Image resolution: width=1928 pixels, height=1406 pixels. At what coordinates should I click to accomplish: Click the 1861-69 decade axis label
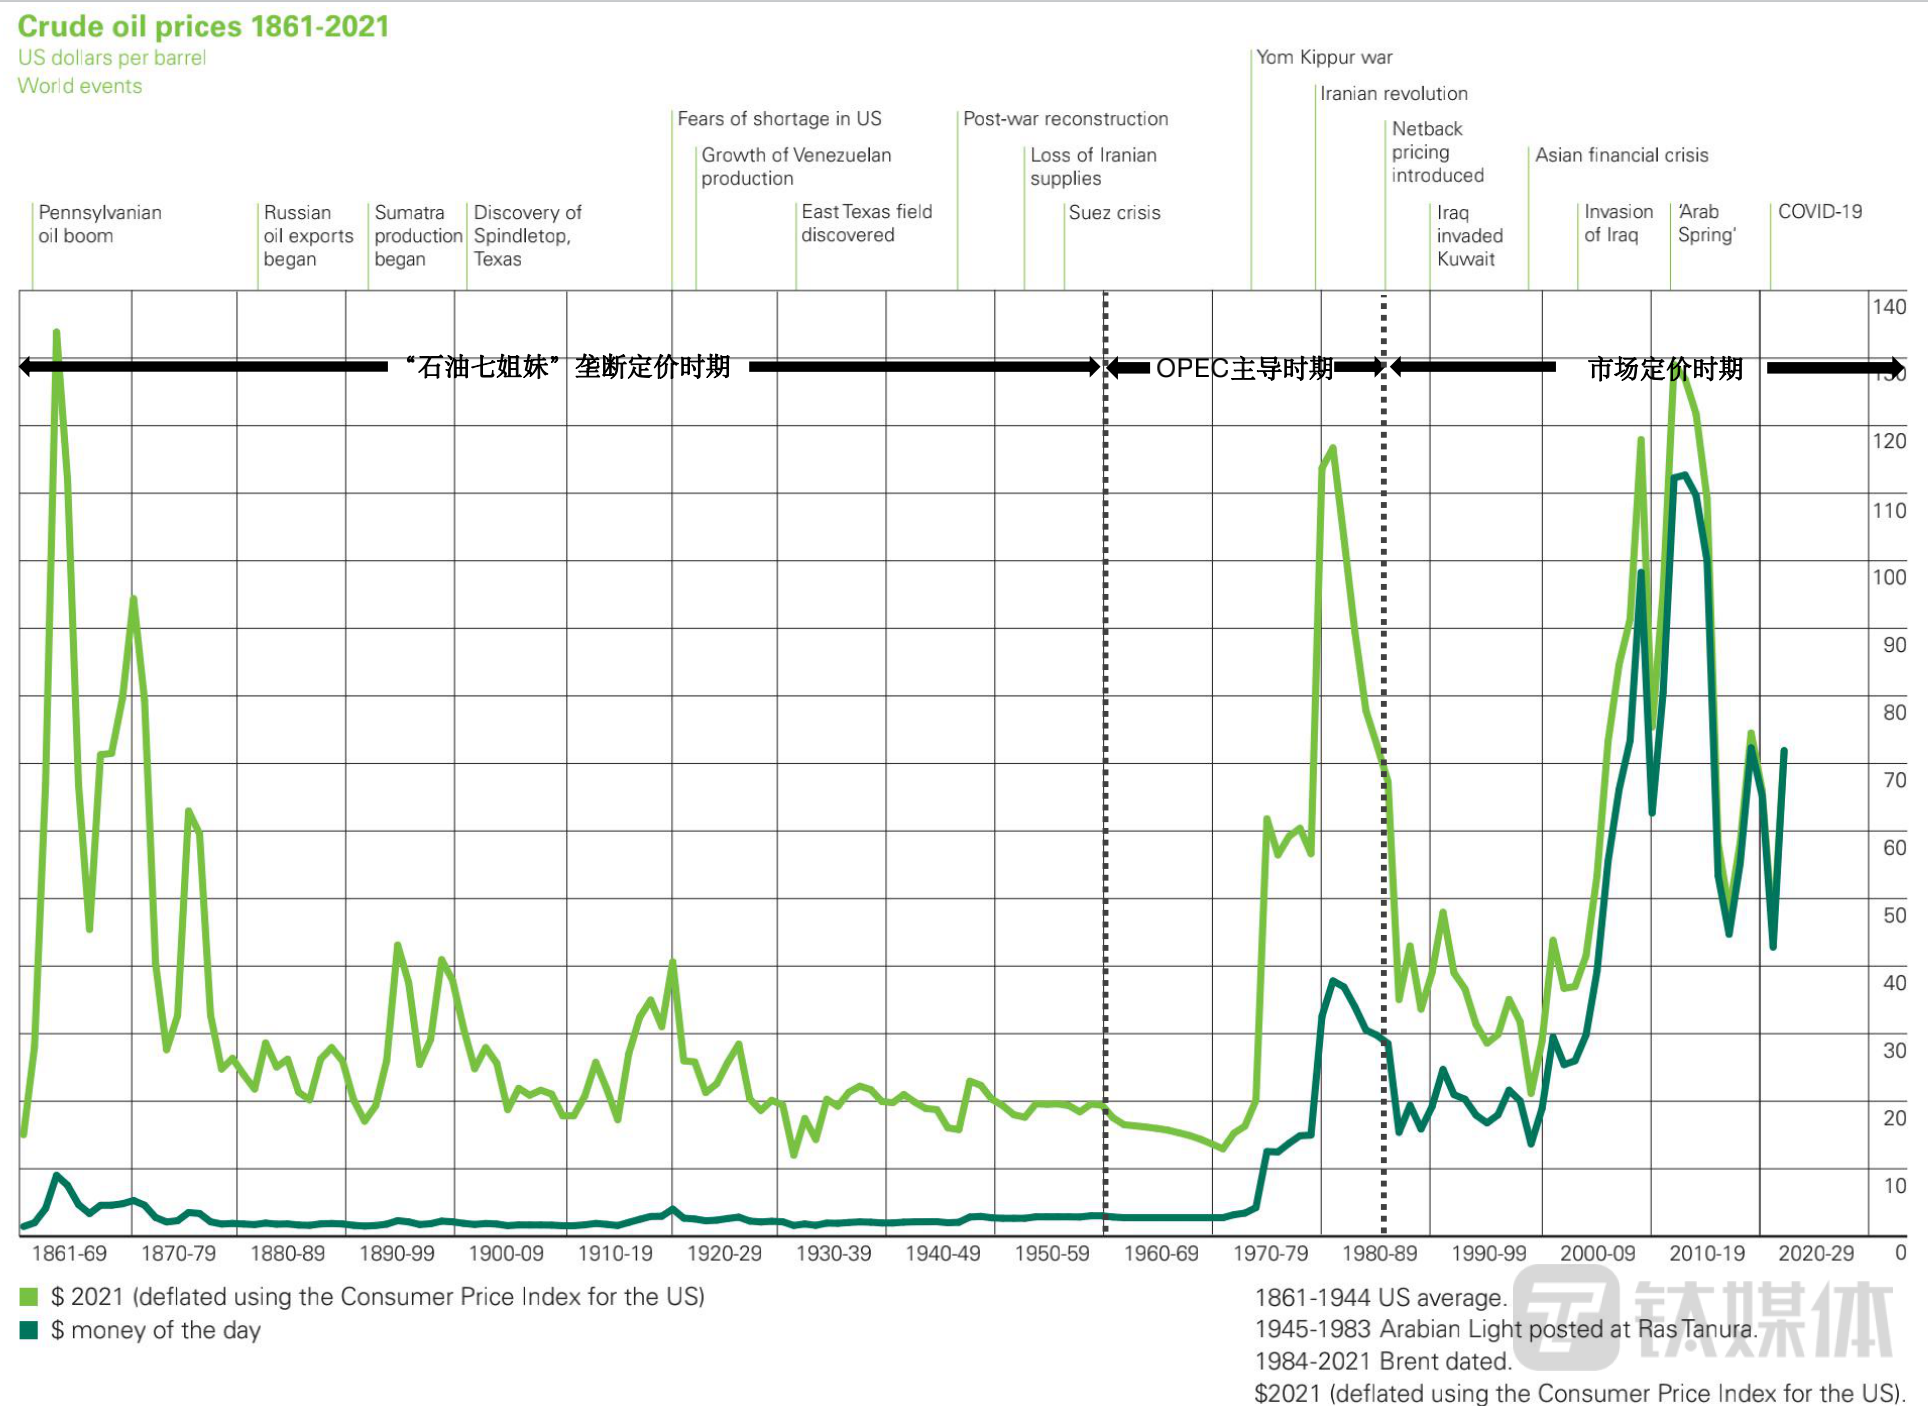[69, 1253]
